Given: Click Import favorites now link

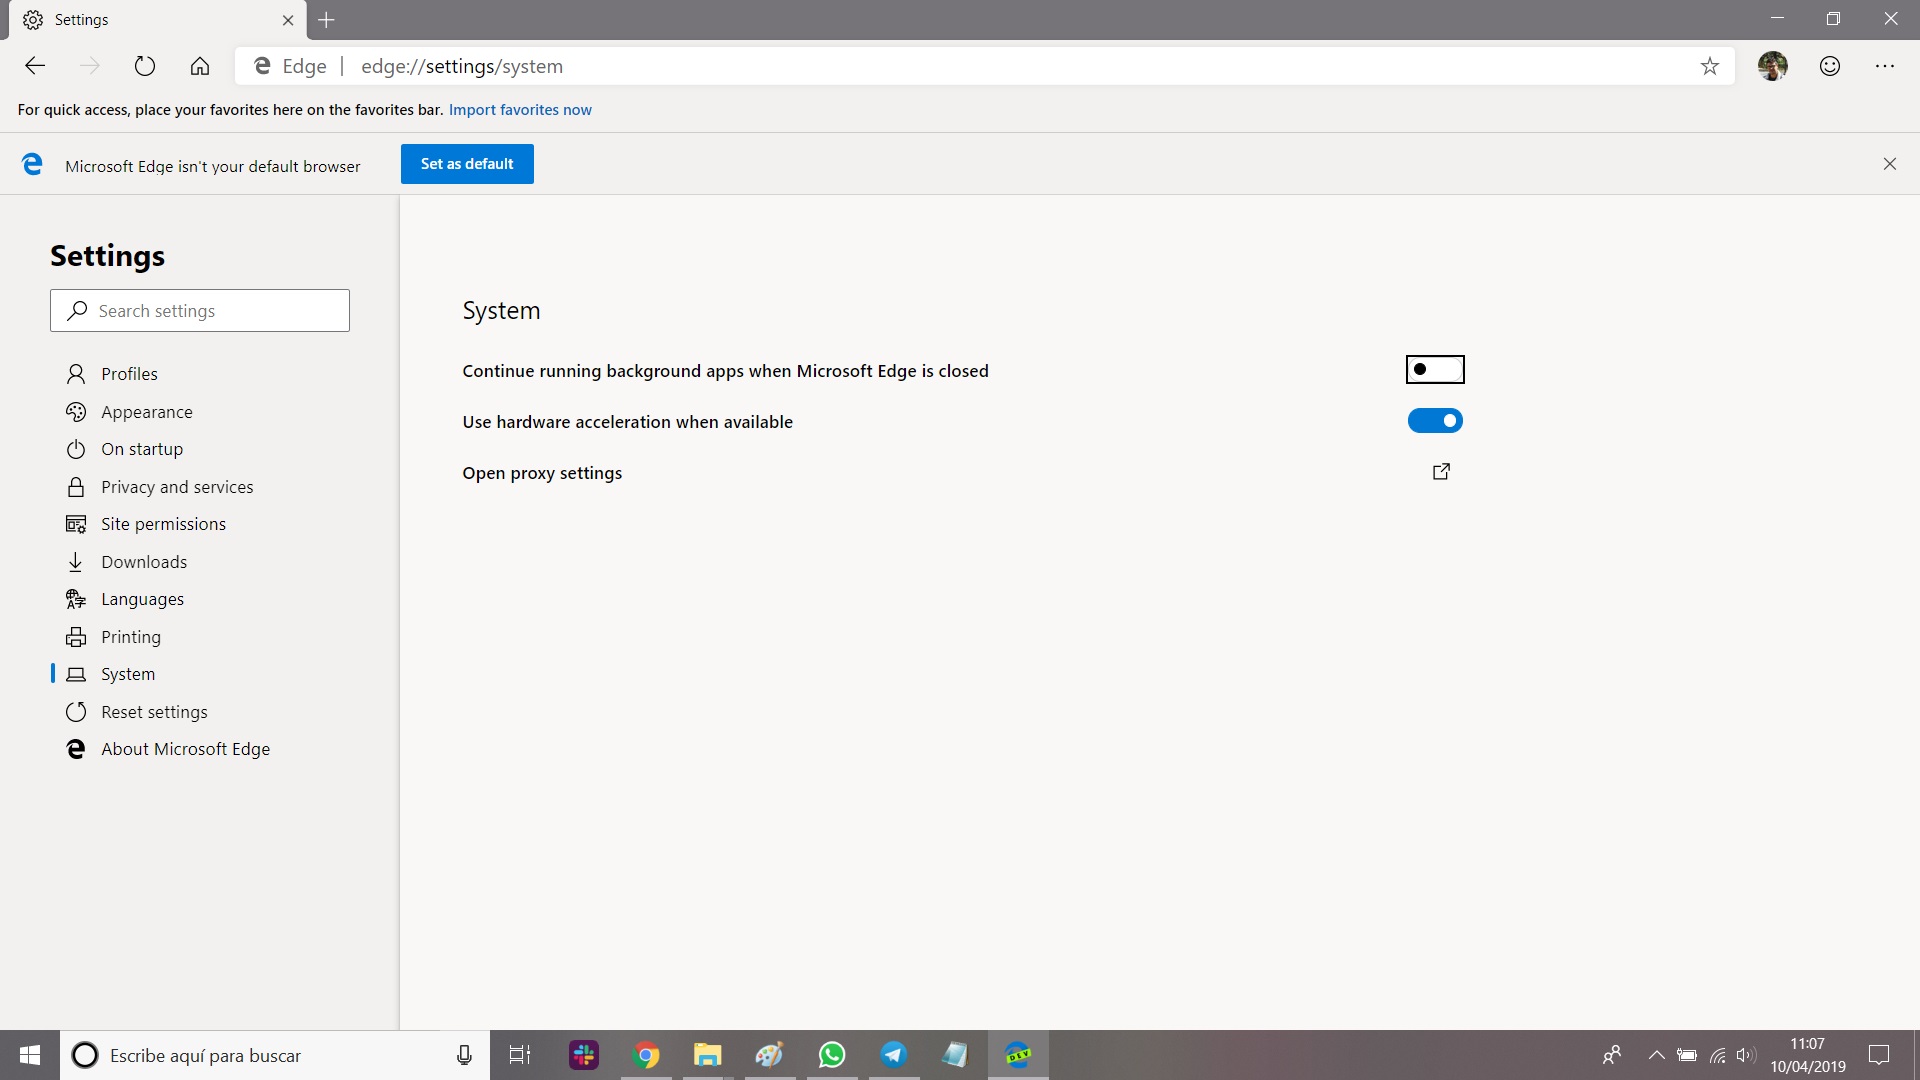Looking at the screenshot, I should [520, 110].
